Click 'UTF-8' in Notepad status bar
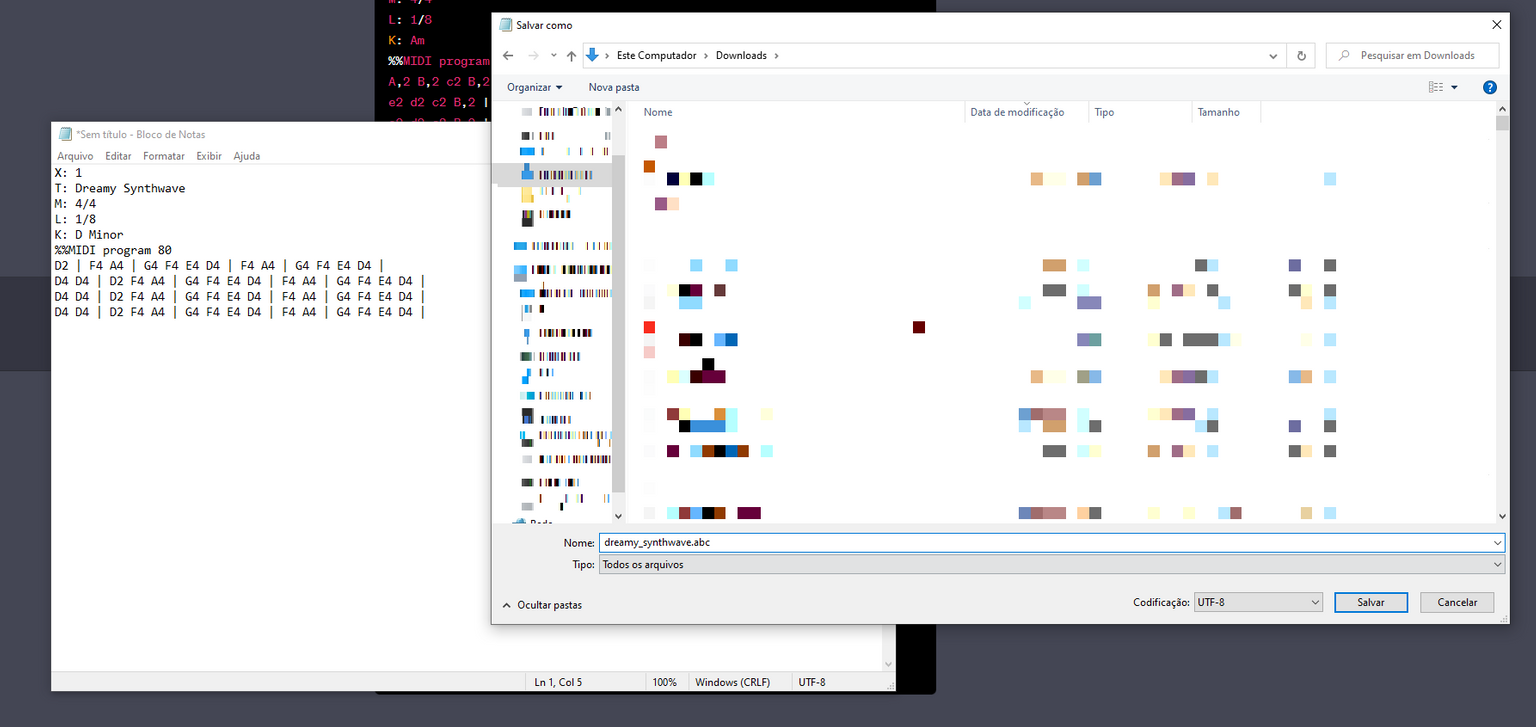1536x727 pixels. tap(812, 682)
